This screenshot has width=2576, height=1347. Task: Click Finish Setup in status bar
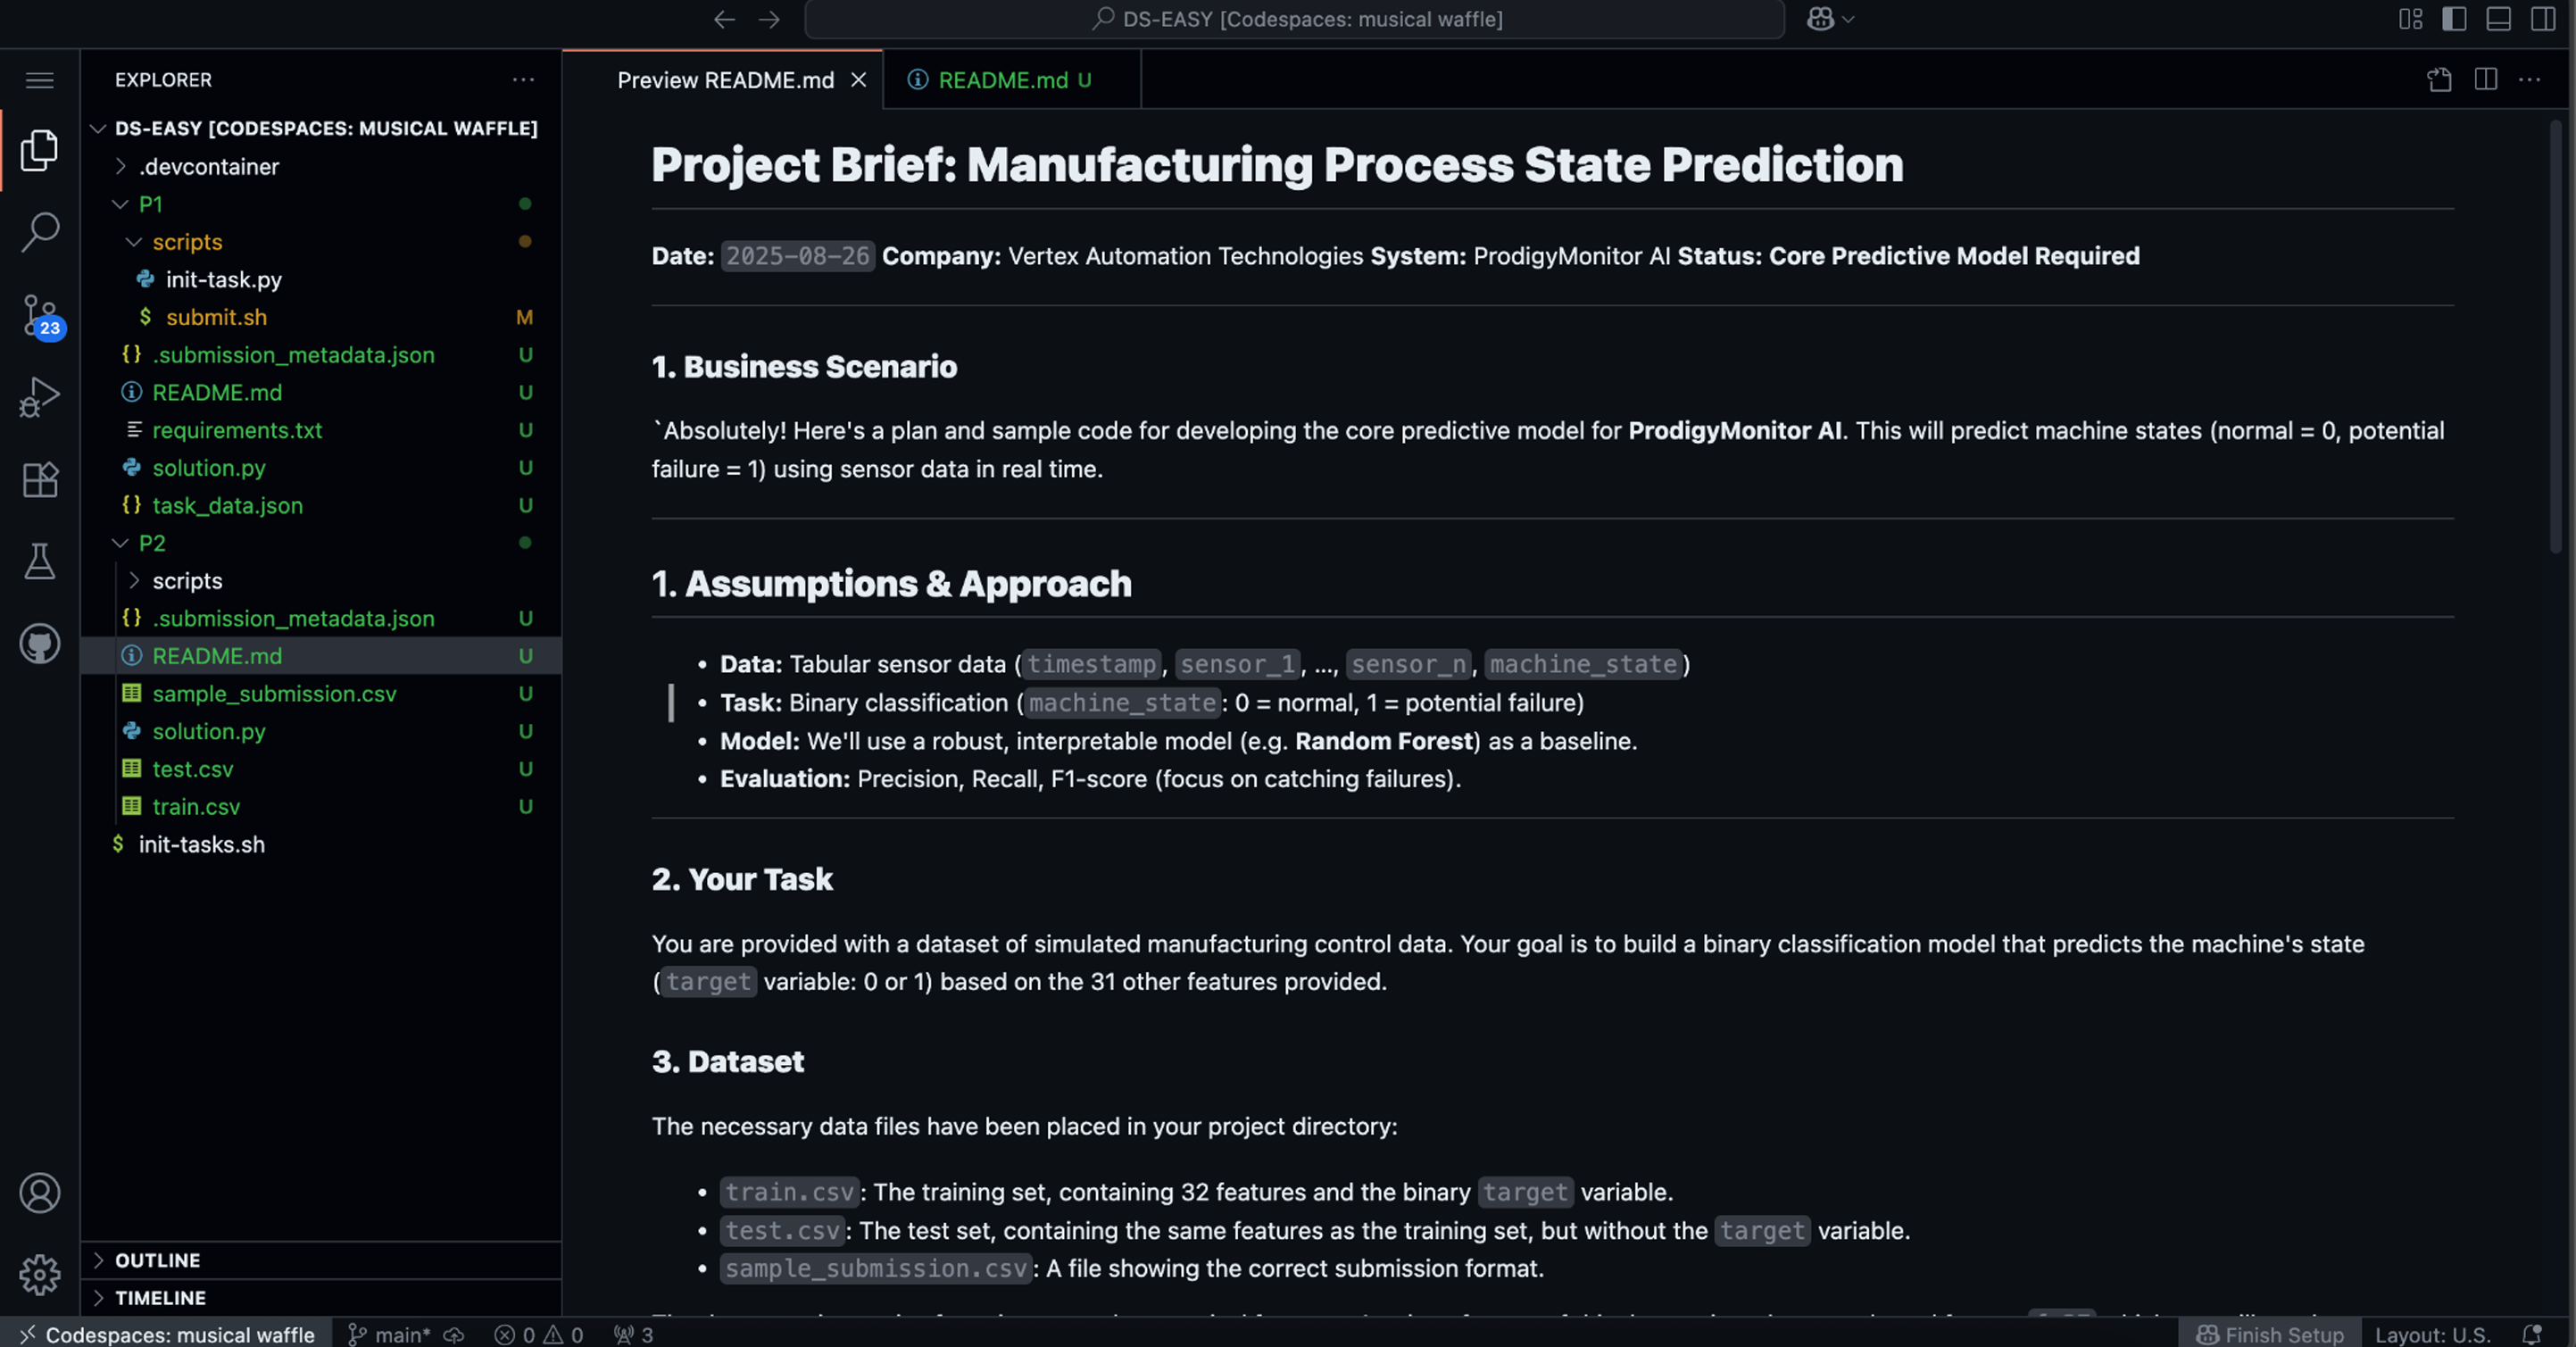pos(2270,1334)
